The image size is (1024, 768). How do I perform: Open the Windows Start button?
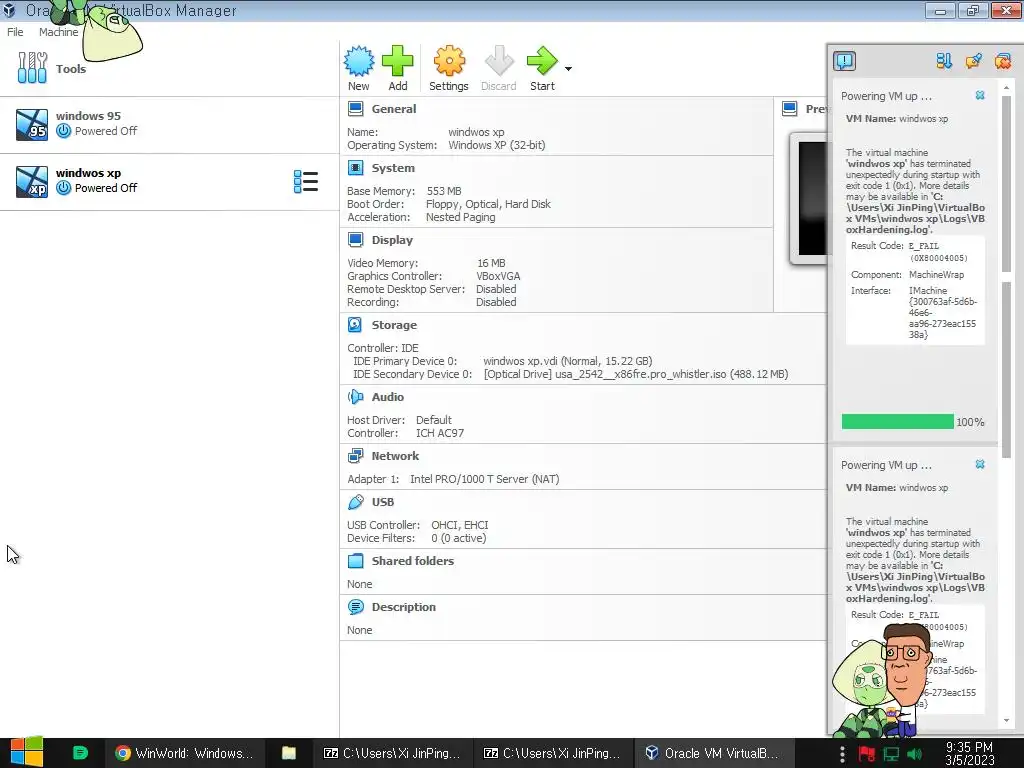pyautogui.click(x=27, y=753)
